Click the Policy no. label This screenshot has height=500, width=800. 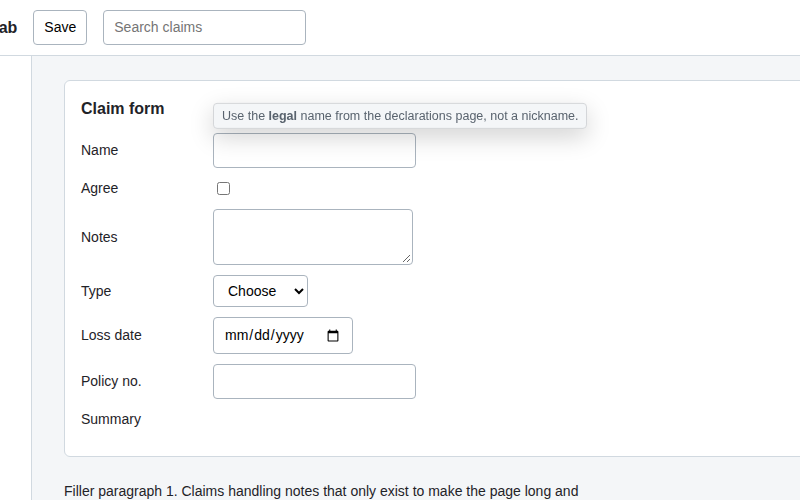(x=111, y=381)
